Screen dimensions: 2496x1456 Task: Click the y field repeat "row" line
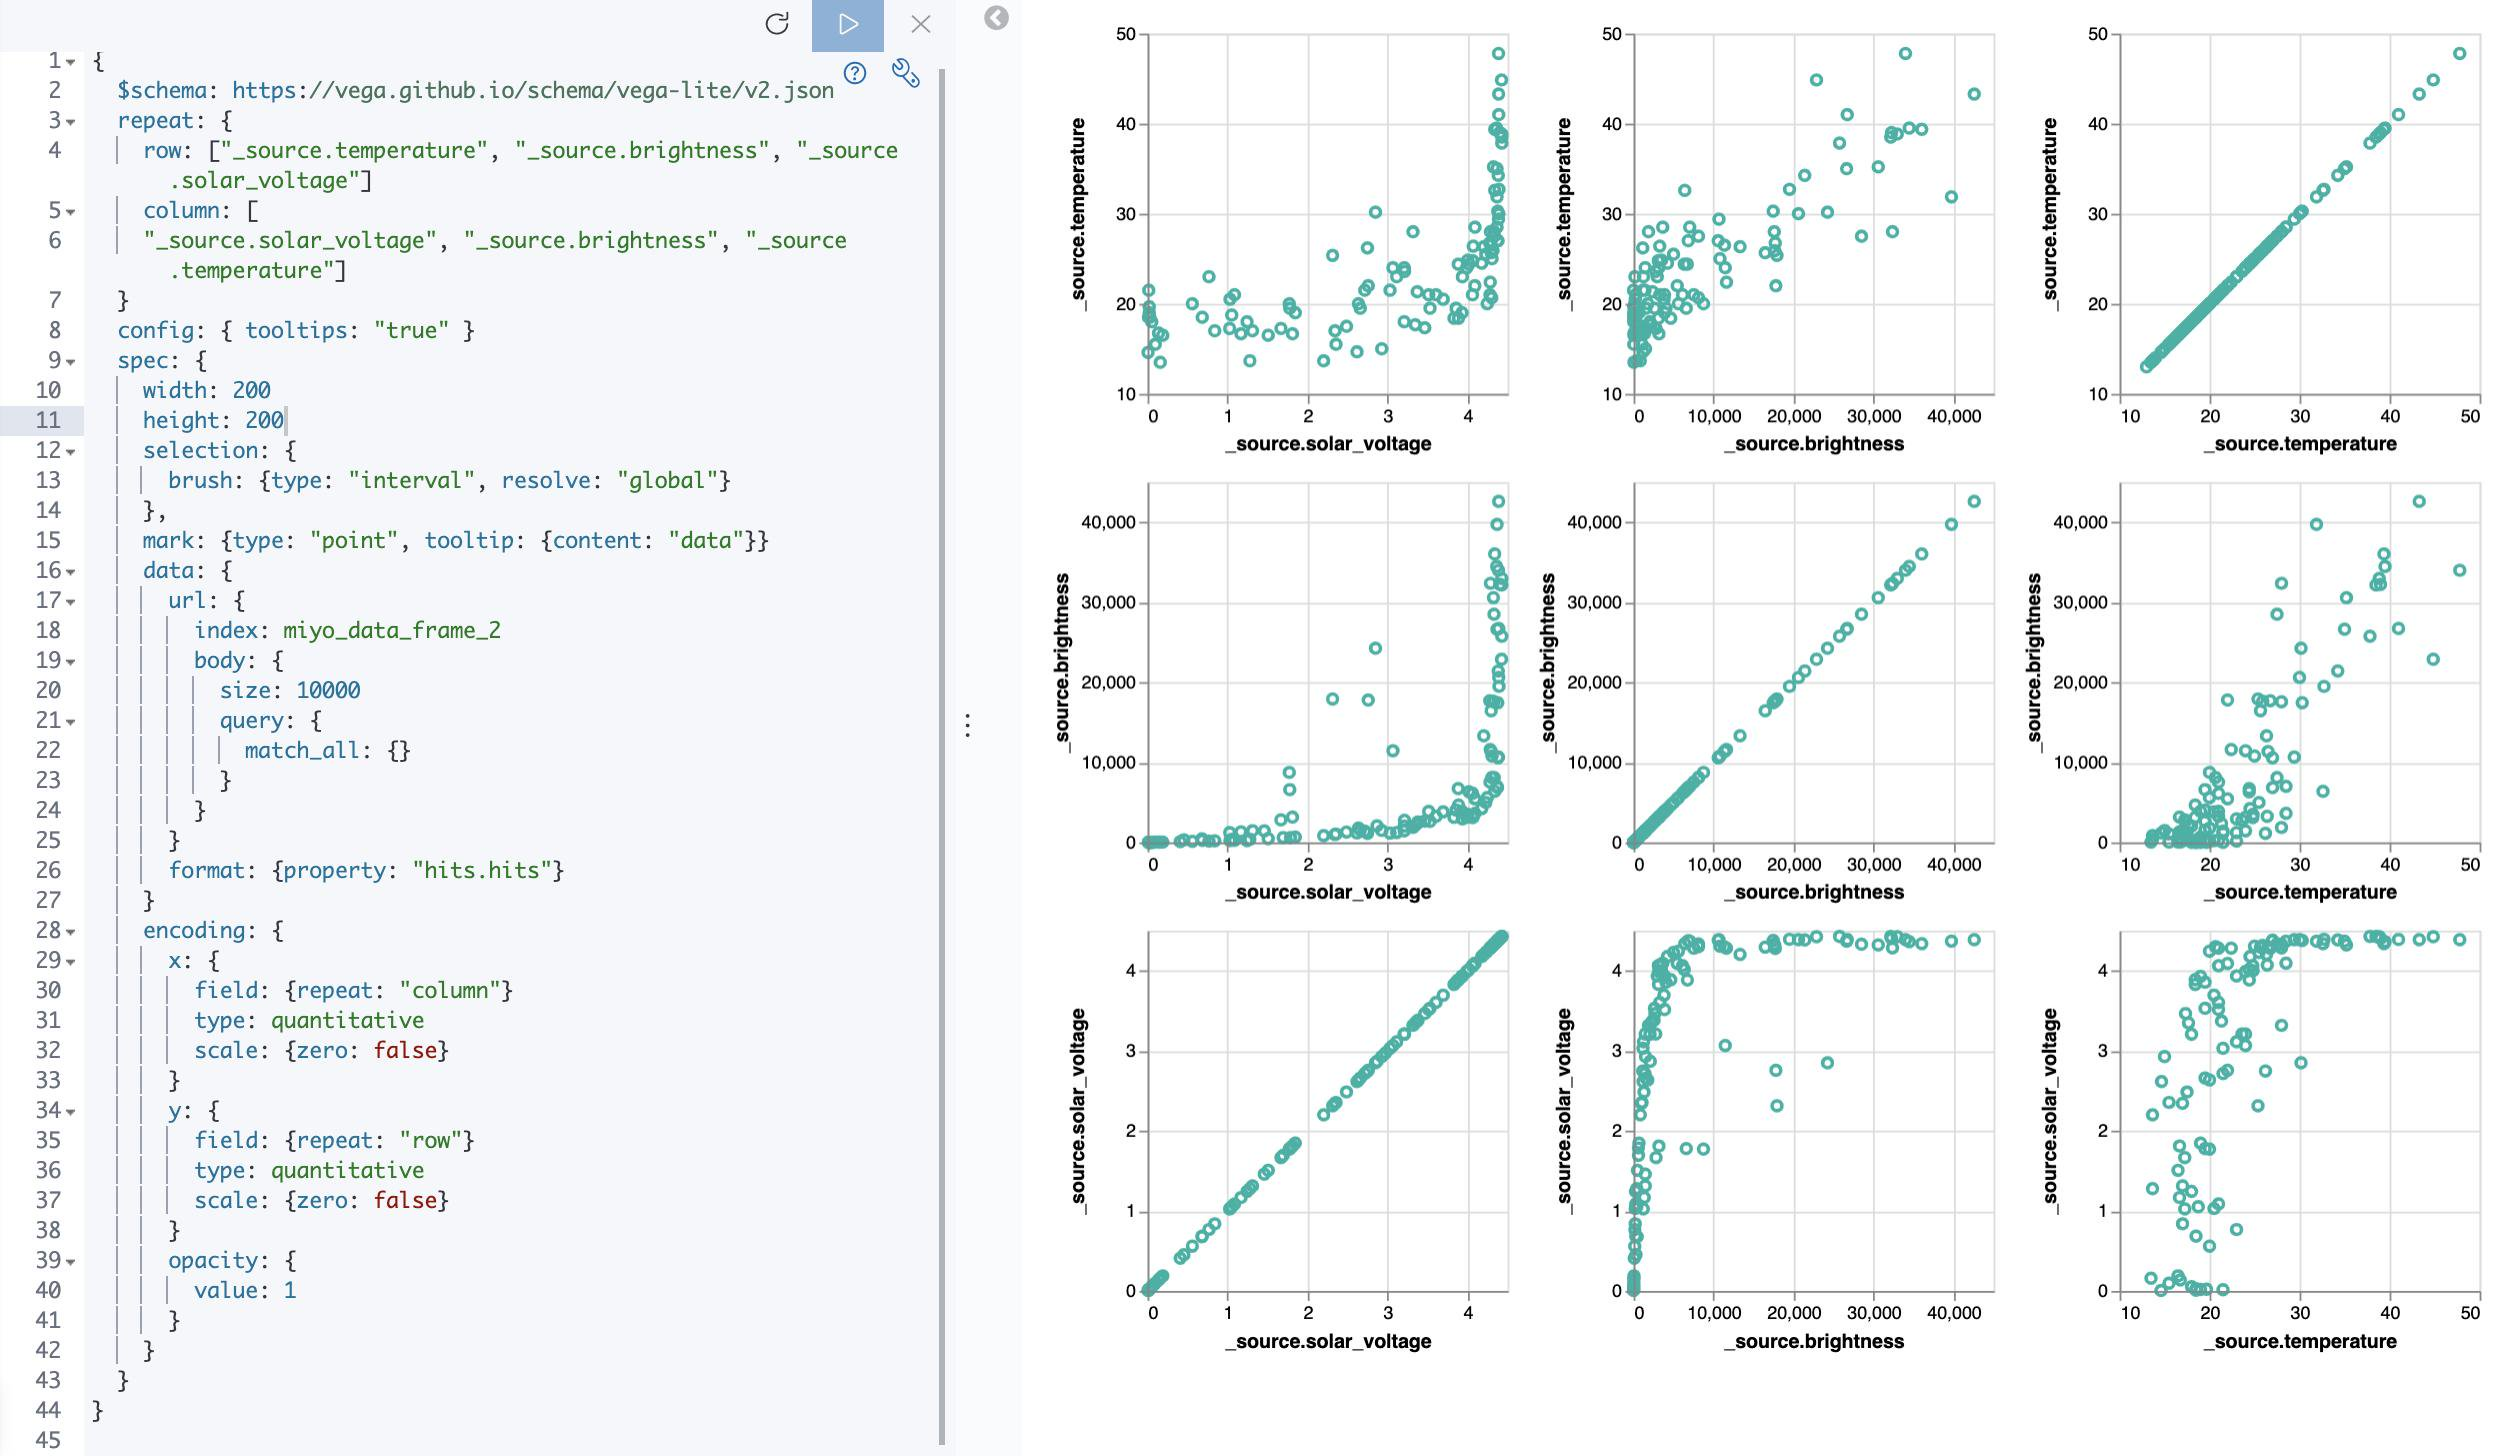coord(334,1140)
